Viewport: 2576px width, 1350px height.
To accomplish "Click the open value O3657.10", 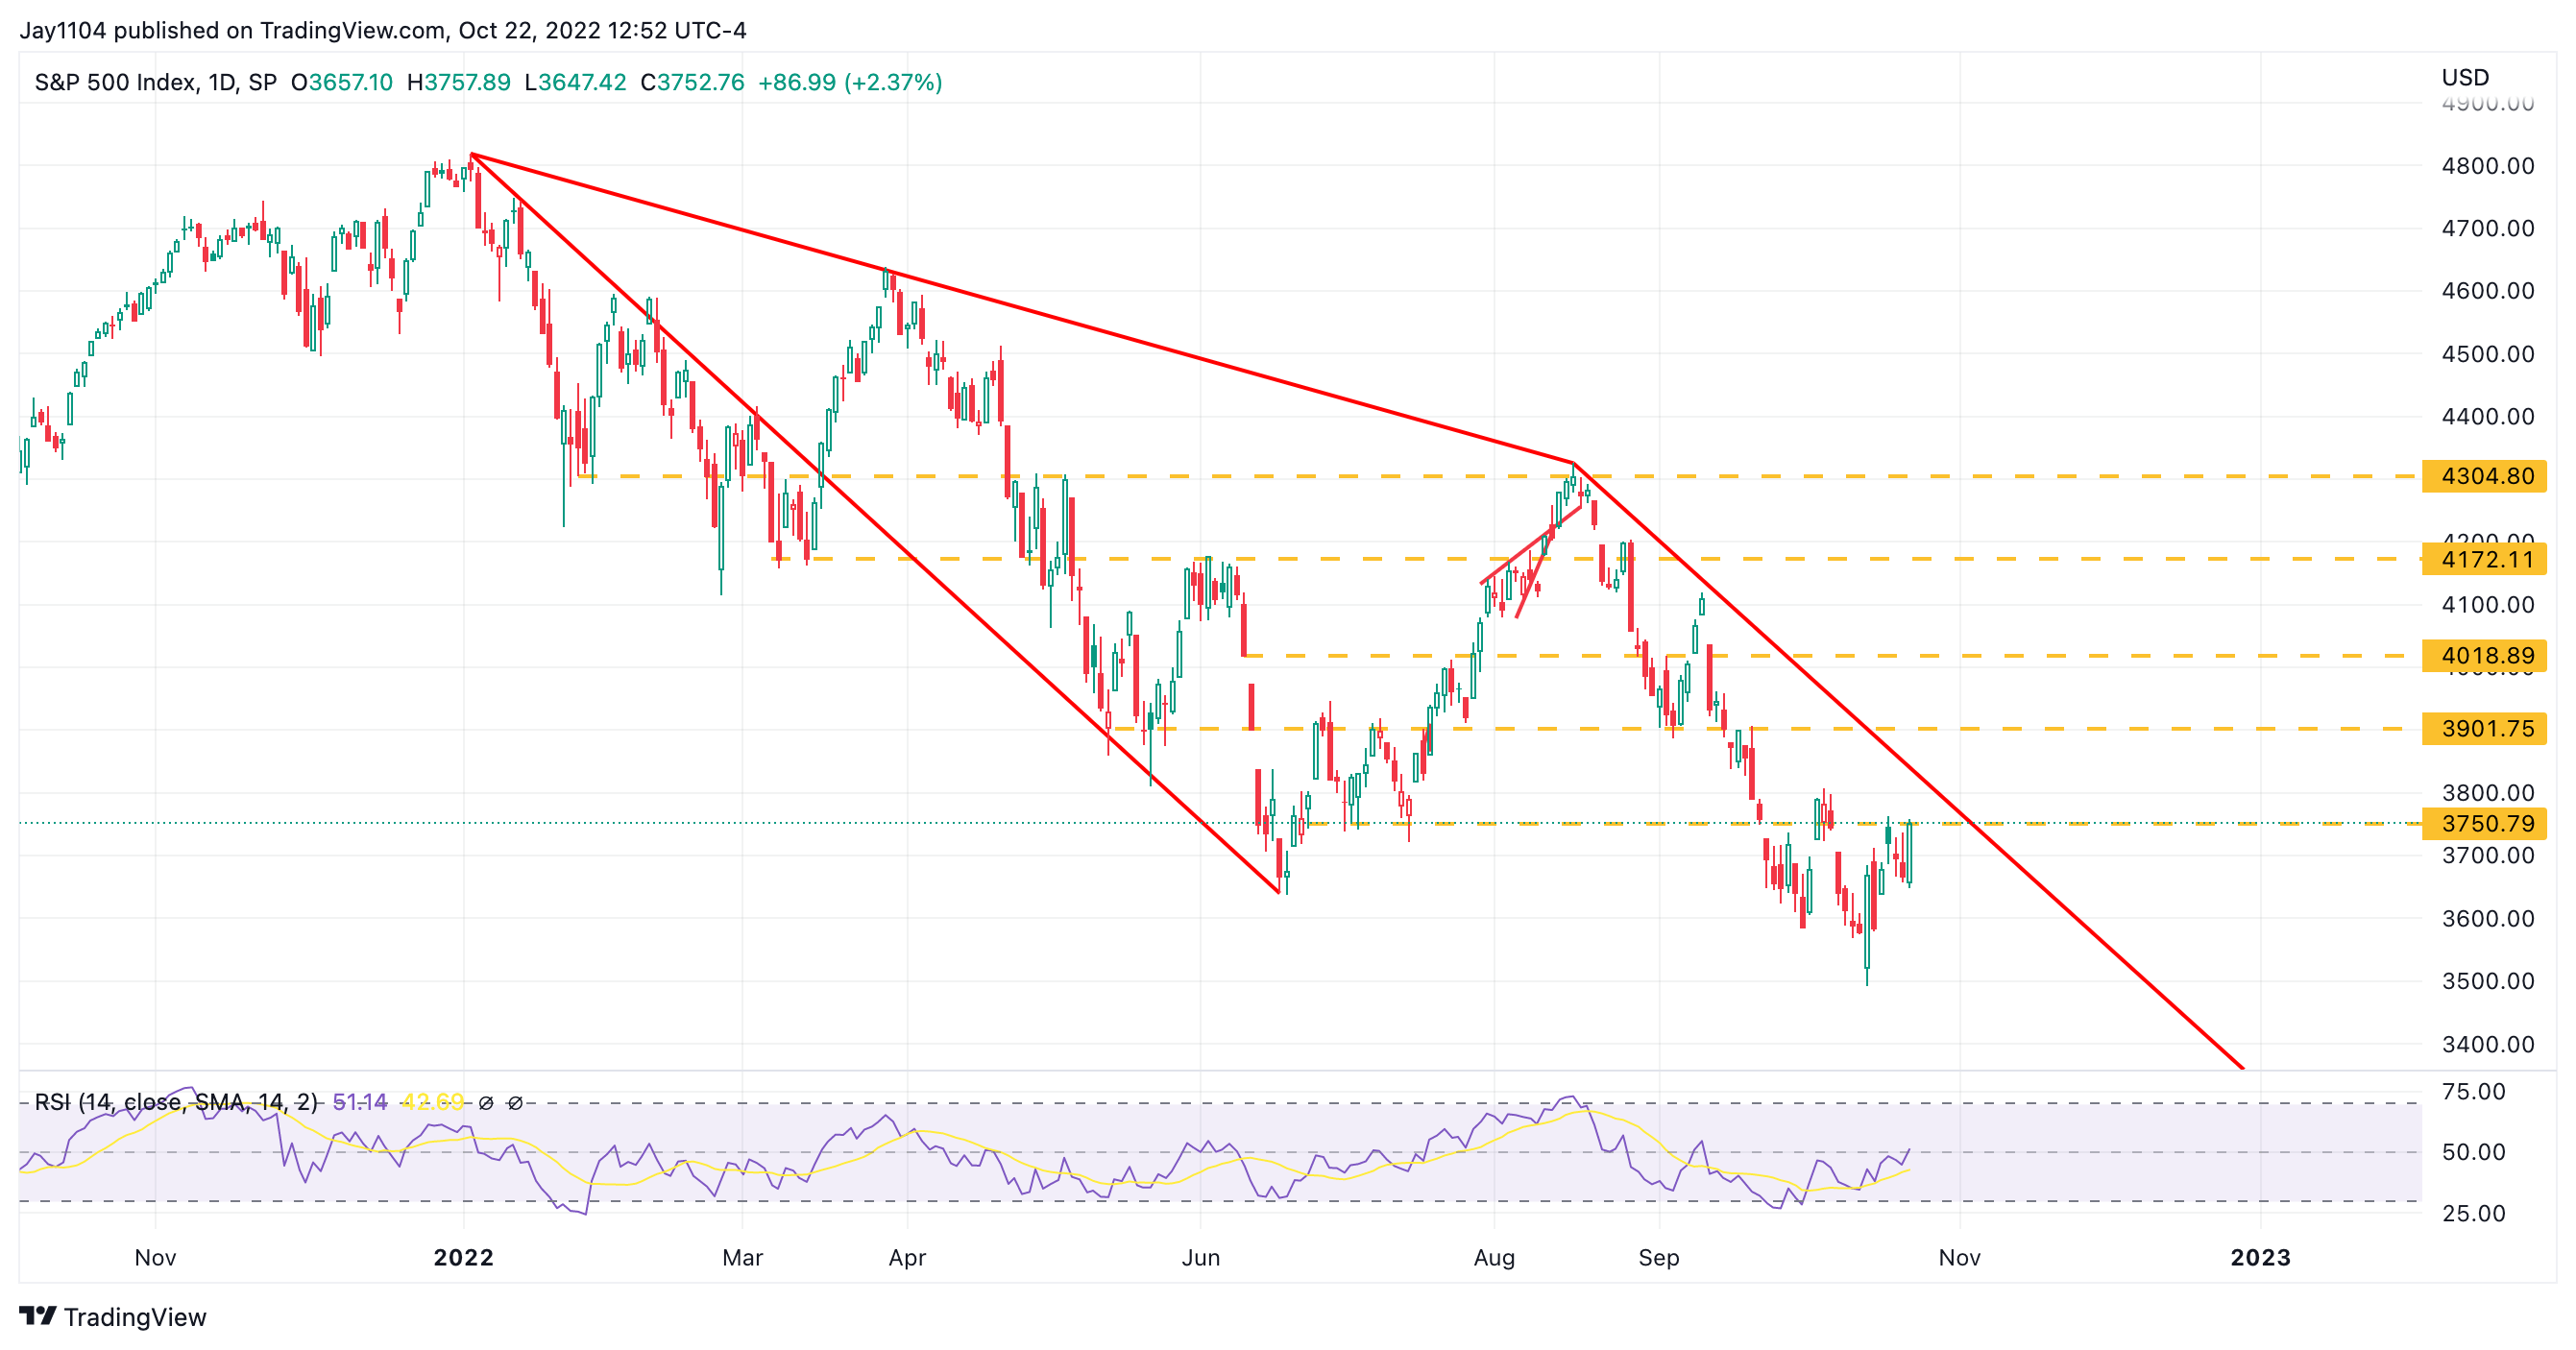I will (x=342, y=82).
